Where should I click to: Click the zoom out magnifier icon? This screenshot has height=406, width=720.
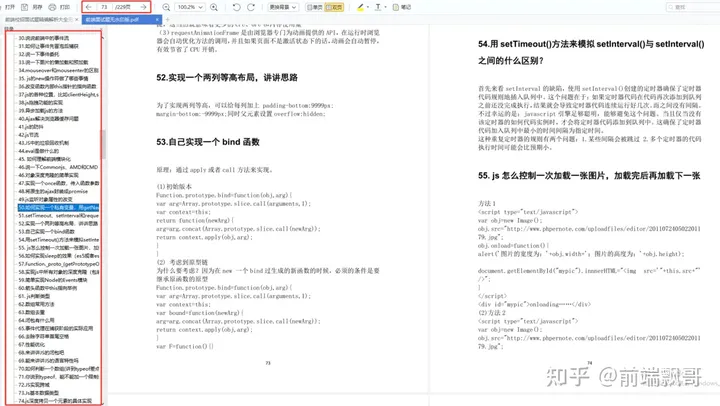(x=166, y=7)
